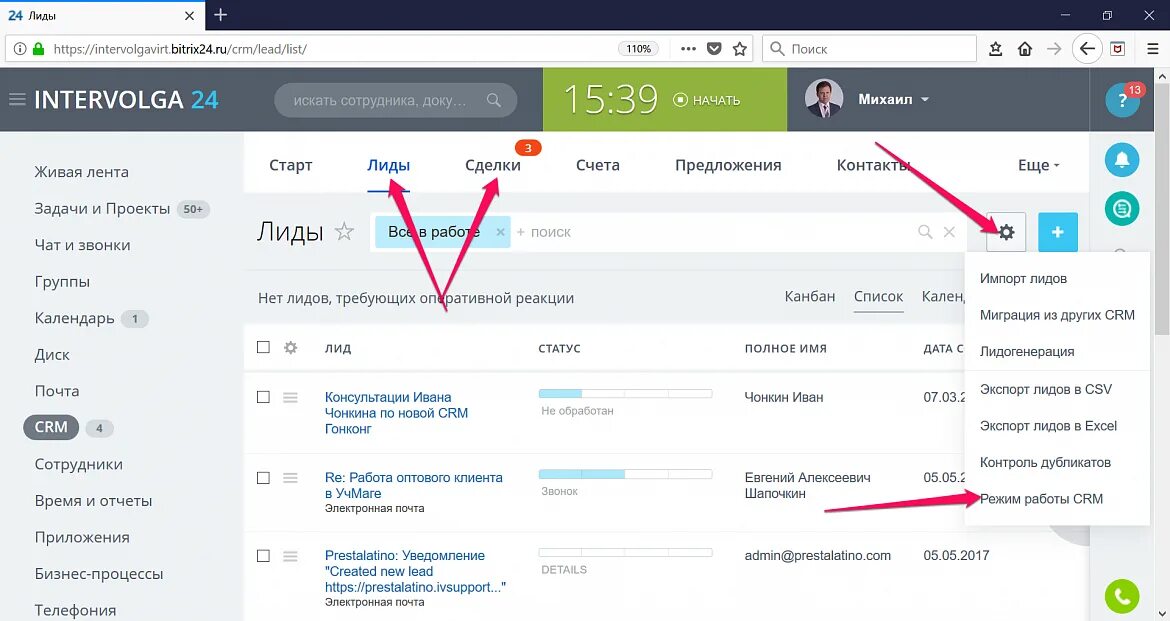Switch to Список view
1170x621 pixels.
click(x=878, y=296)
